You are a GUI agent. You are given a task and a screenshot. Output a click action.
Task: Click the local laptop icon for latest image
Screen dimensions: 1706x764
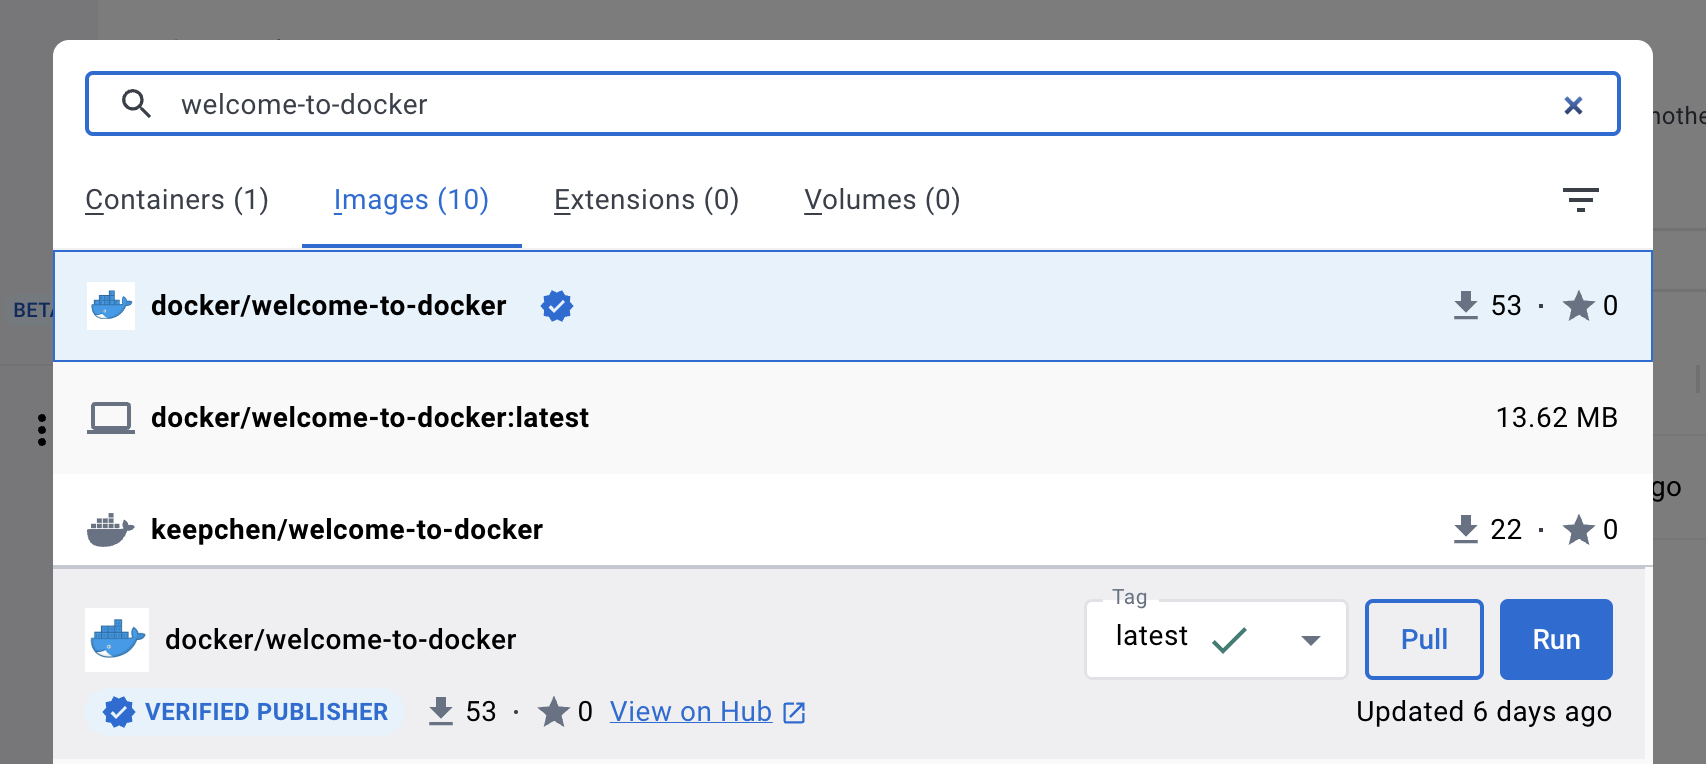[x=111, y=418]
